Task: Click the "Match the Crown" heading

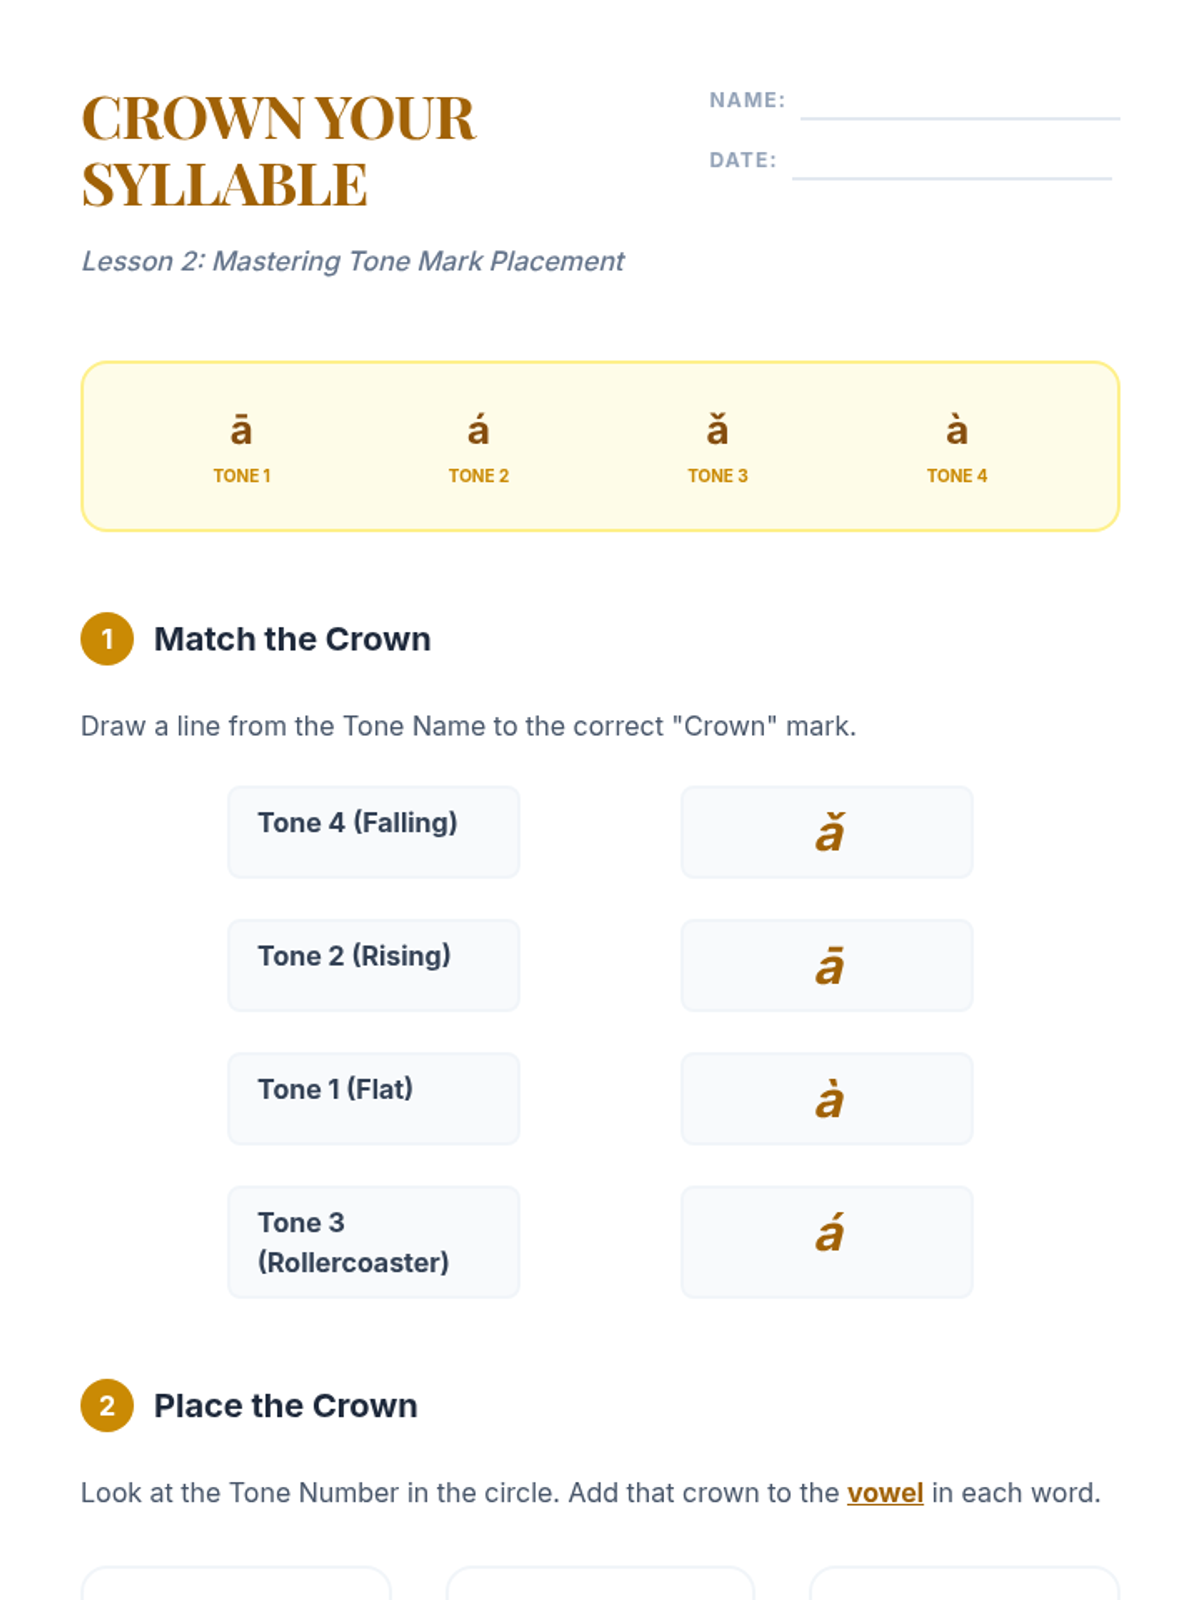Action: 292,639
